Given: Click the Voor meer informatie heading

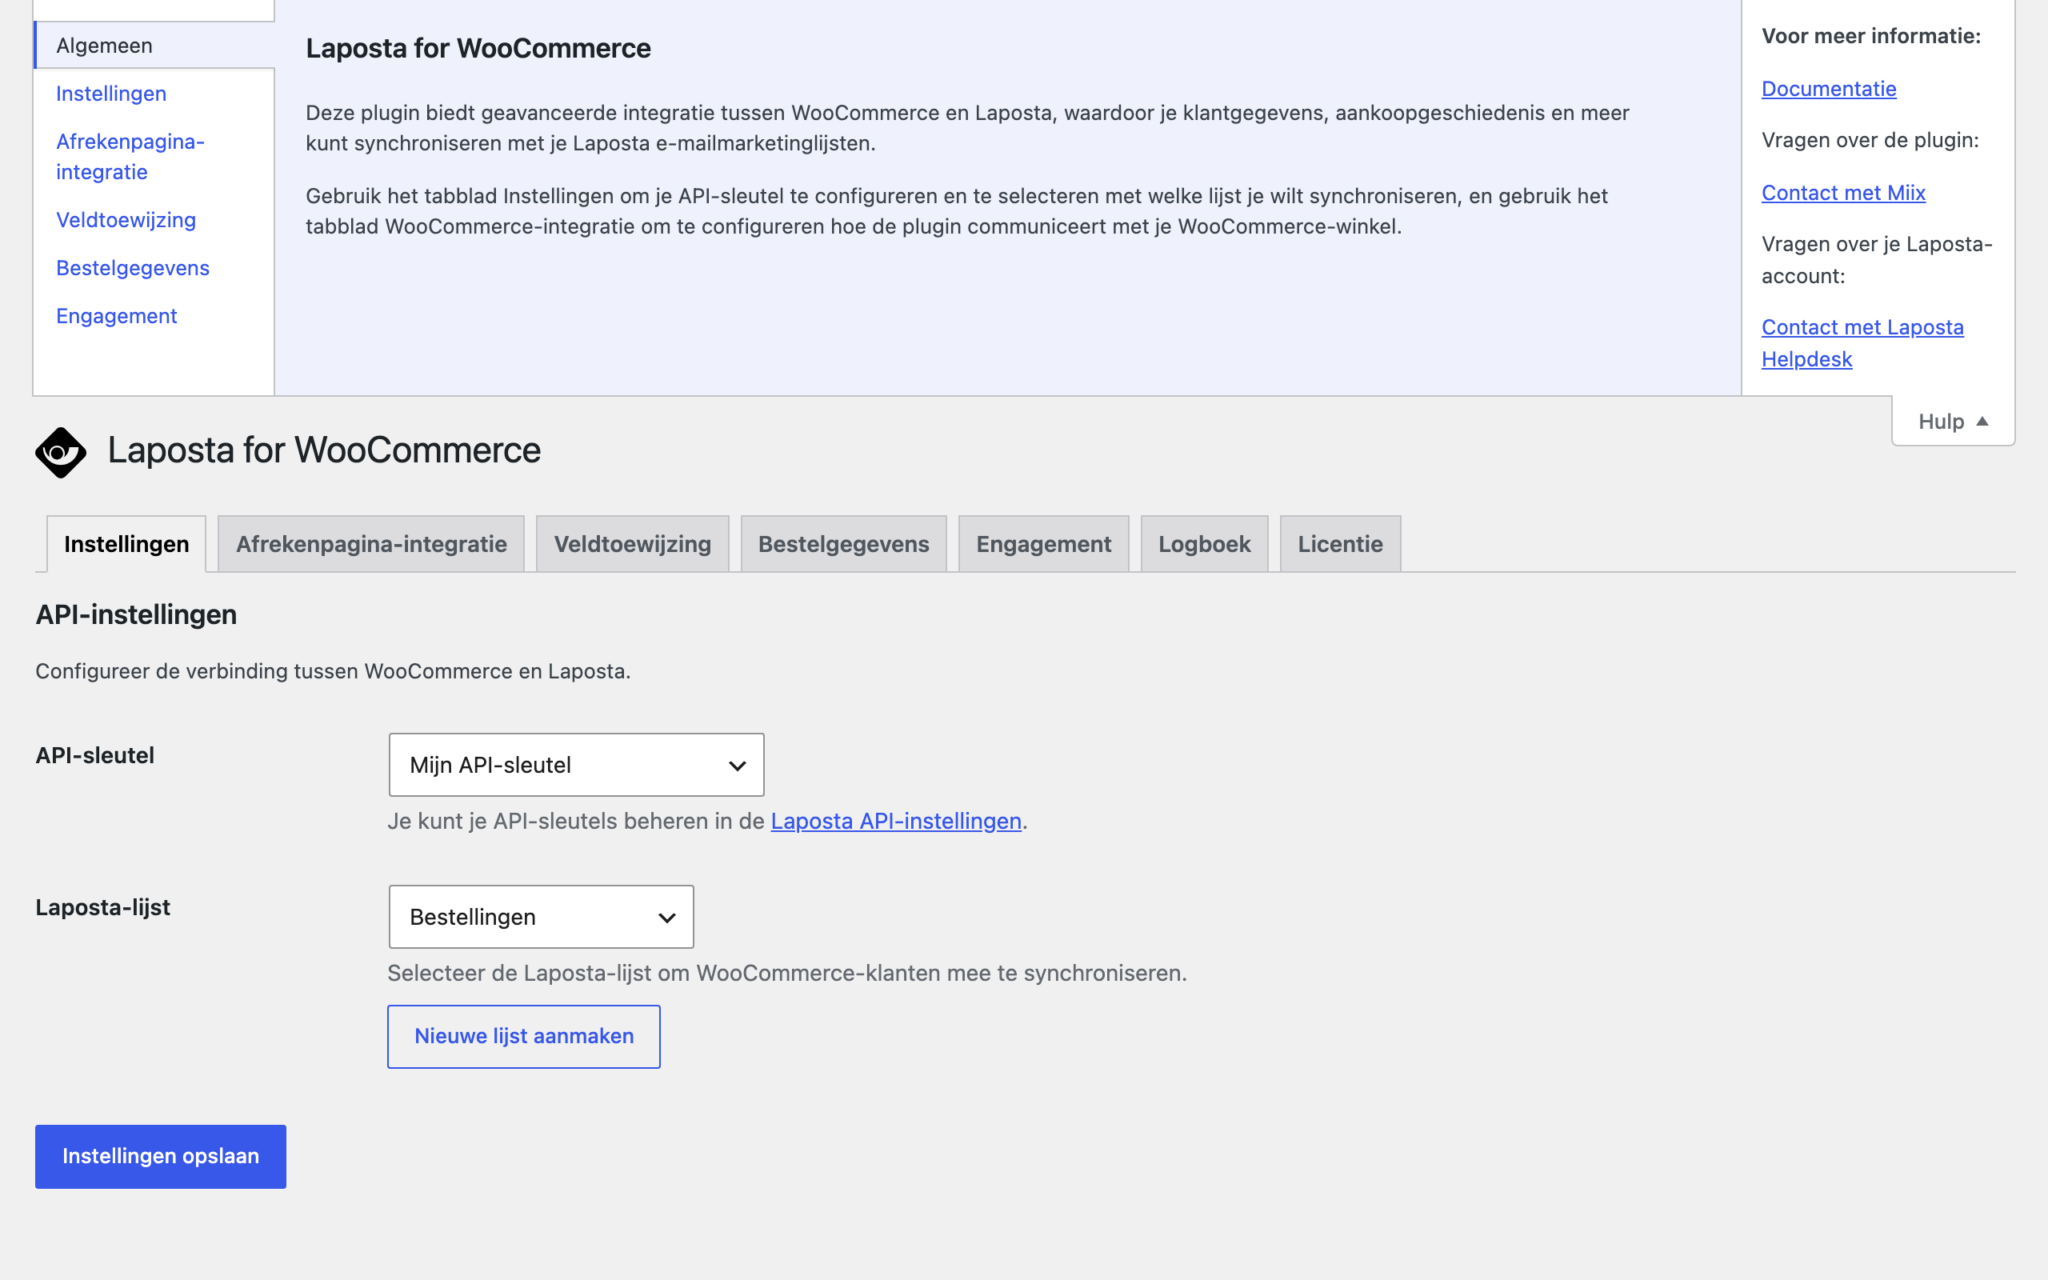Looking at the screenshot, I should coord(1871,36).
